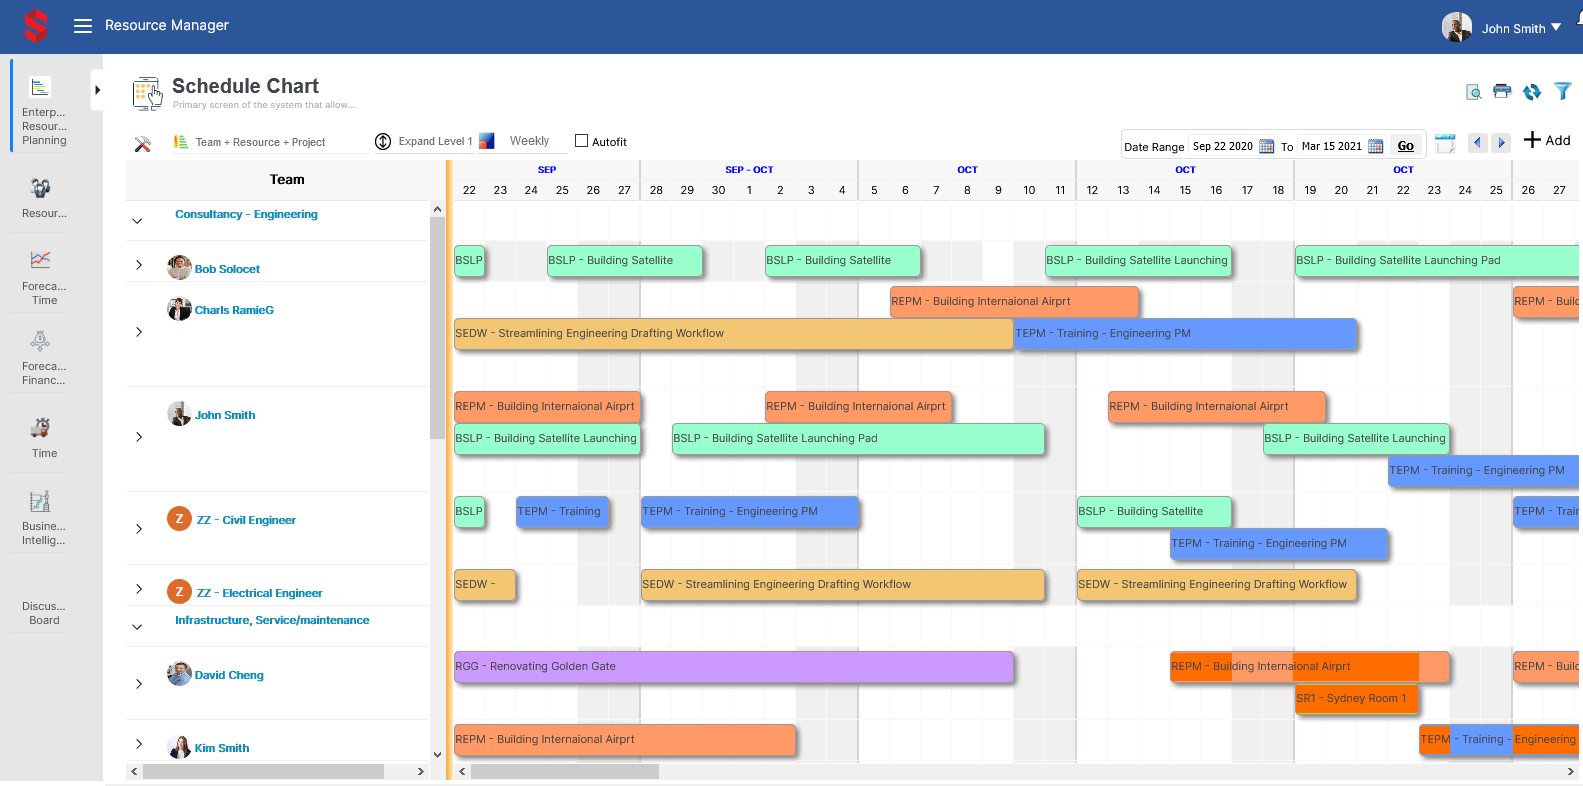Open the filter funnel icon
Image resolution: width=1583 pixels, height=786 pixels.
[1563, 92]
